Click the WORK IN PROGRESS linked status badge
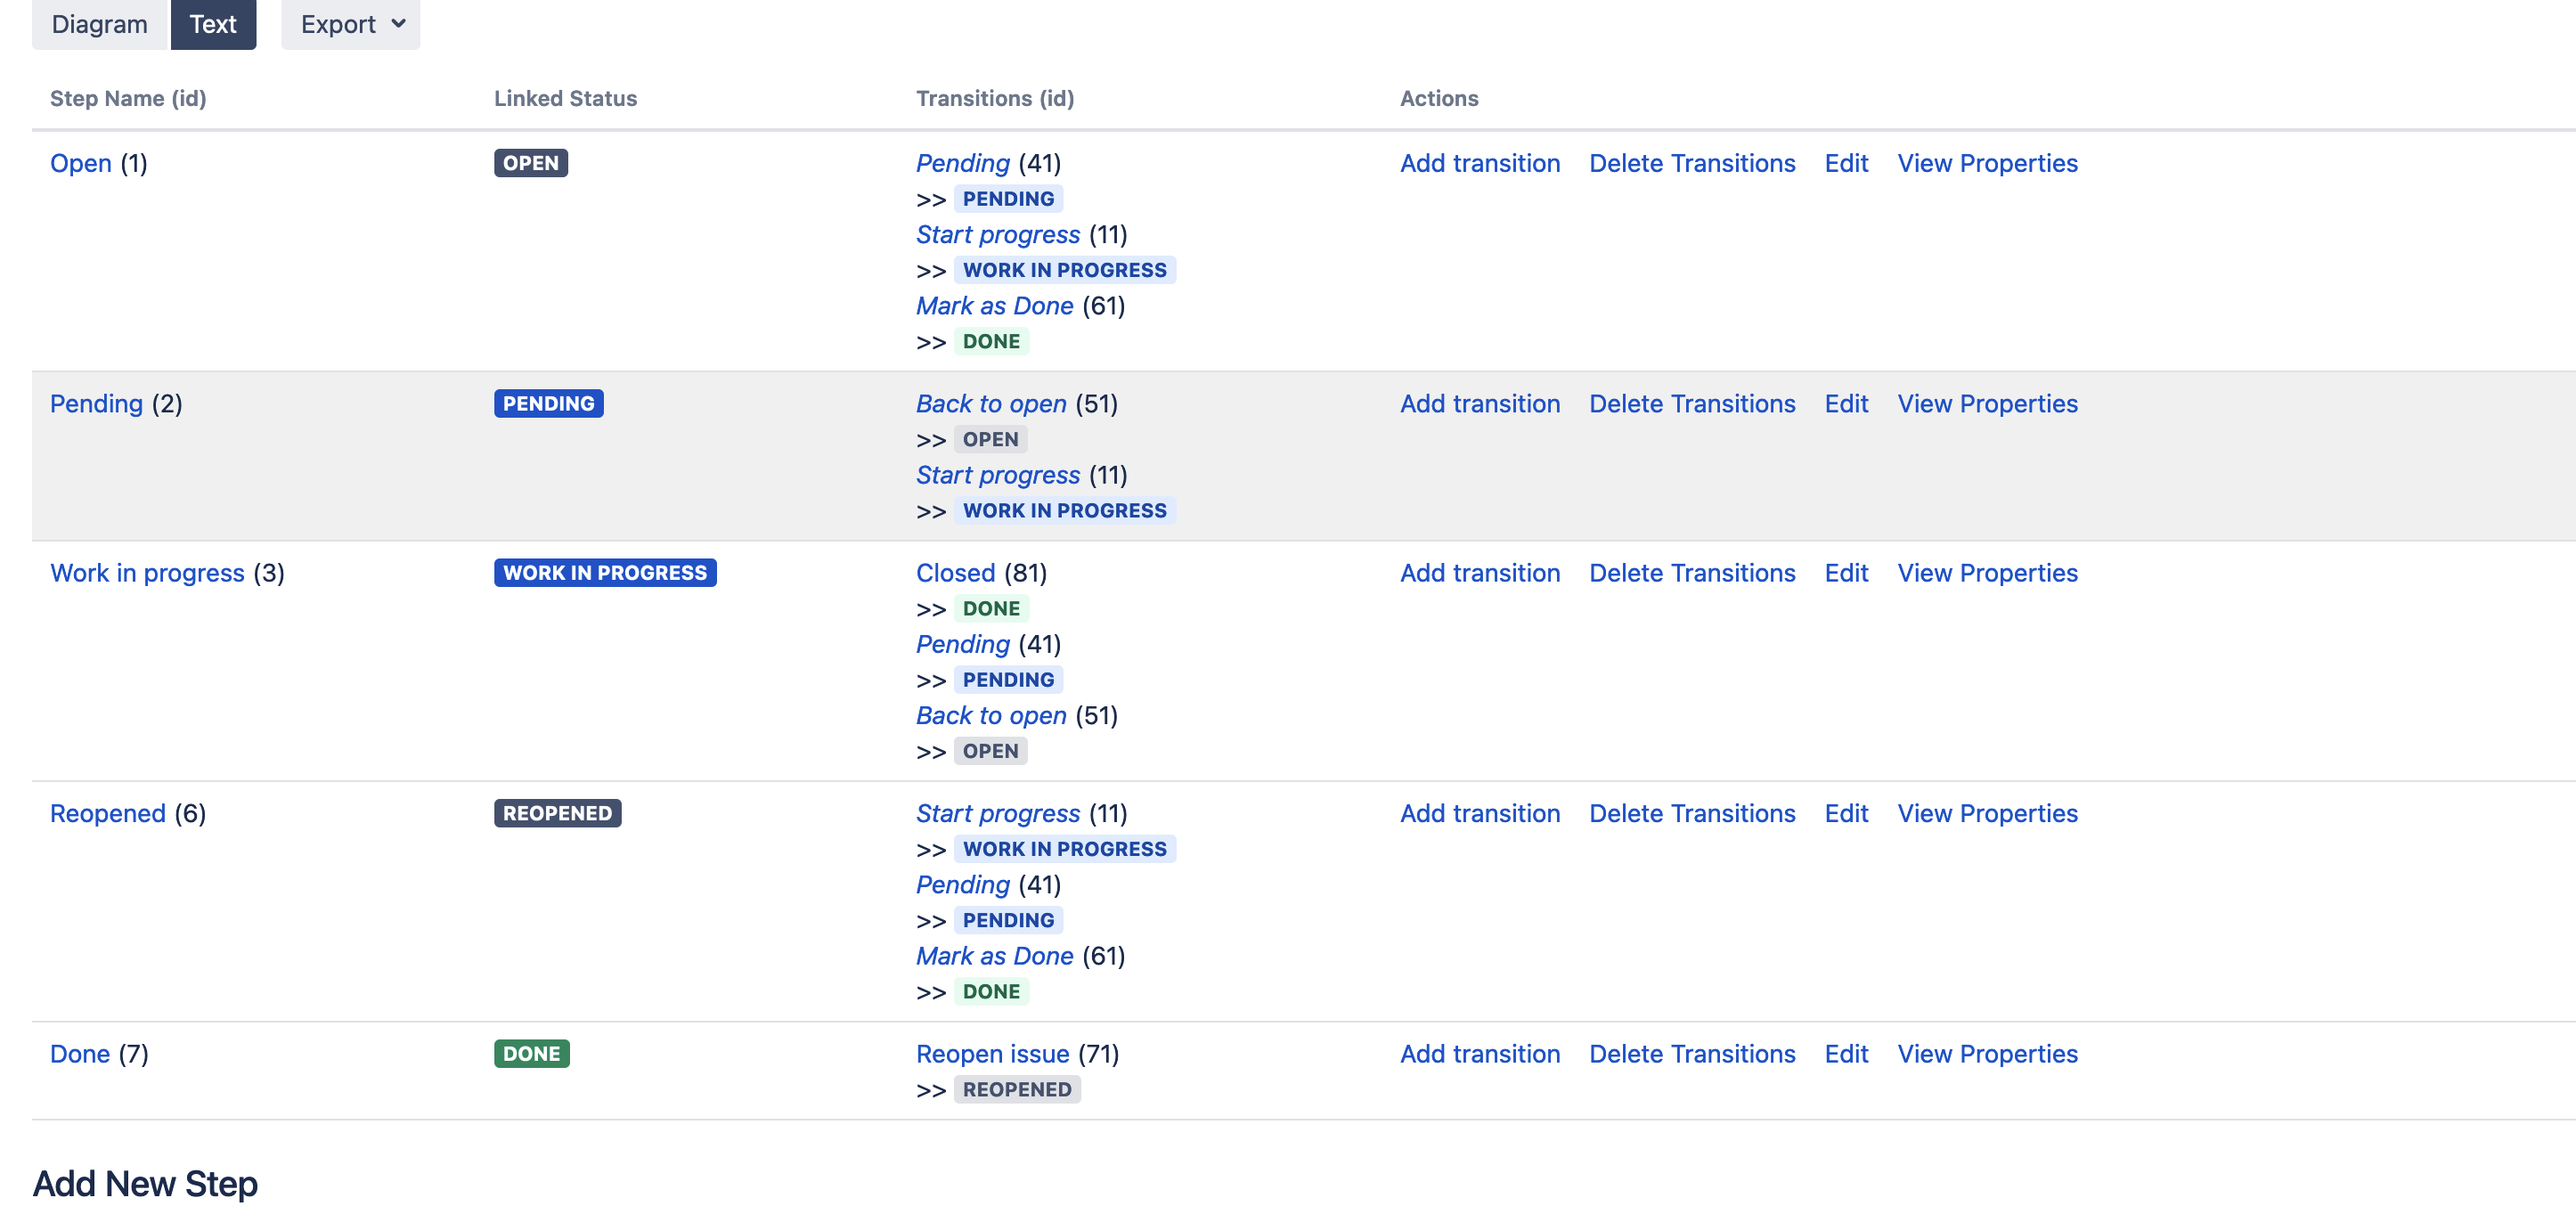 point(605,573)
